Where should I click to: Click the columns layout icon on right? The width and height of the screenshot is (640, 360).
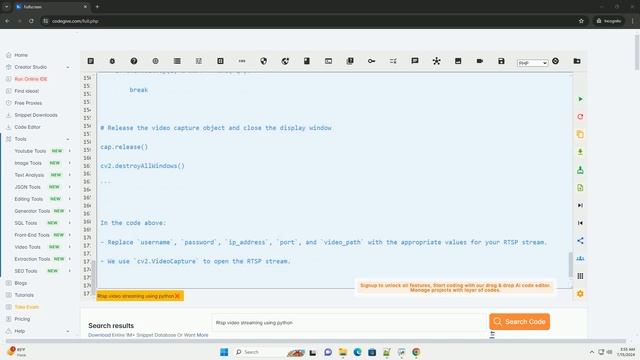[x=580, y=276]
